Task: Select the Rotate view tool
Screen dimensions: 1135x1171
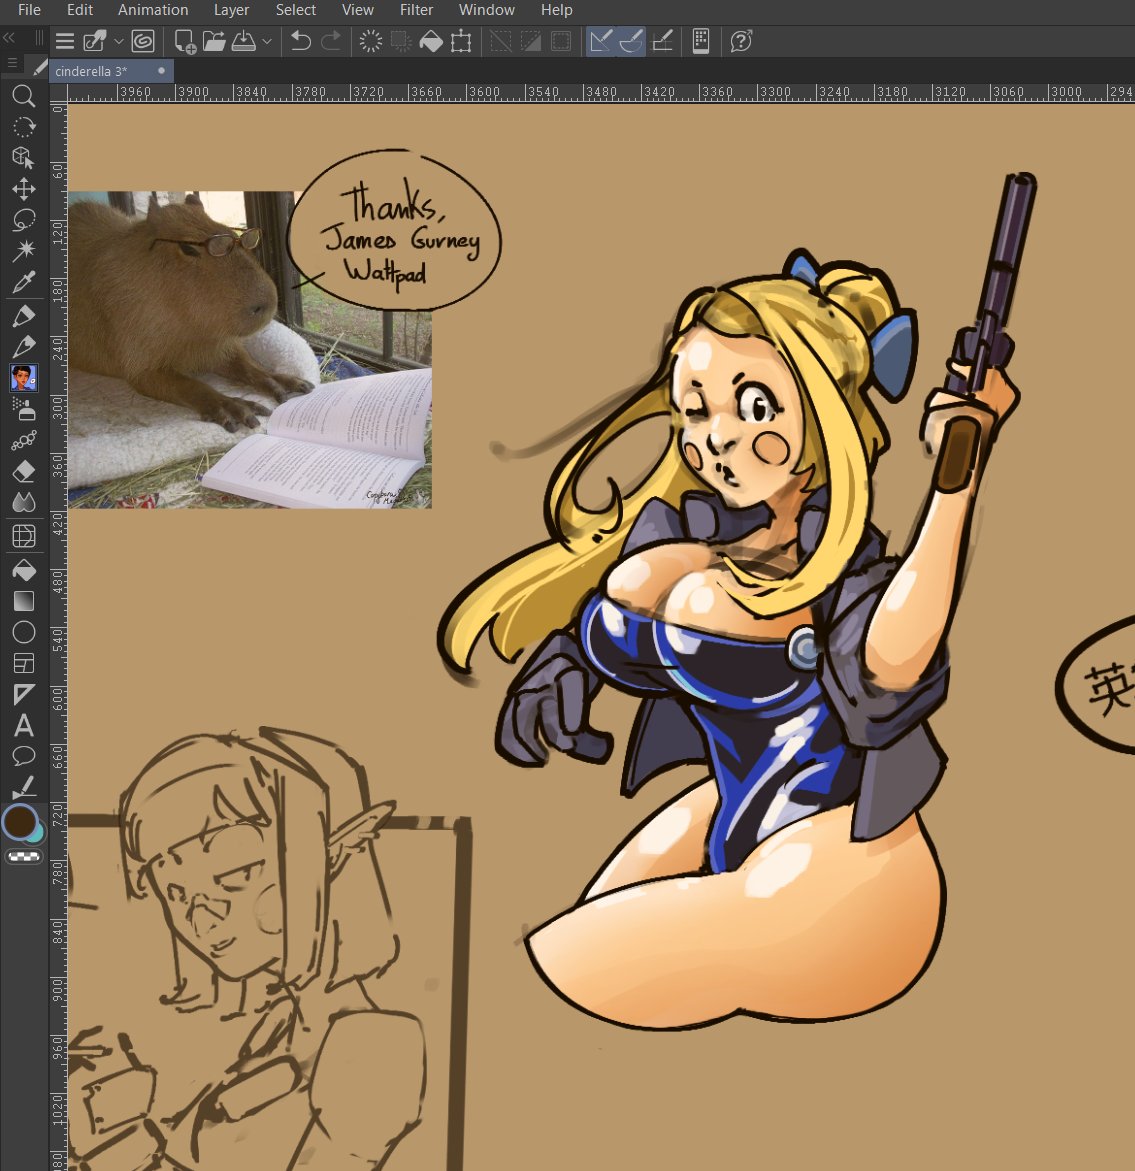Action: [x=24, y=127]
